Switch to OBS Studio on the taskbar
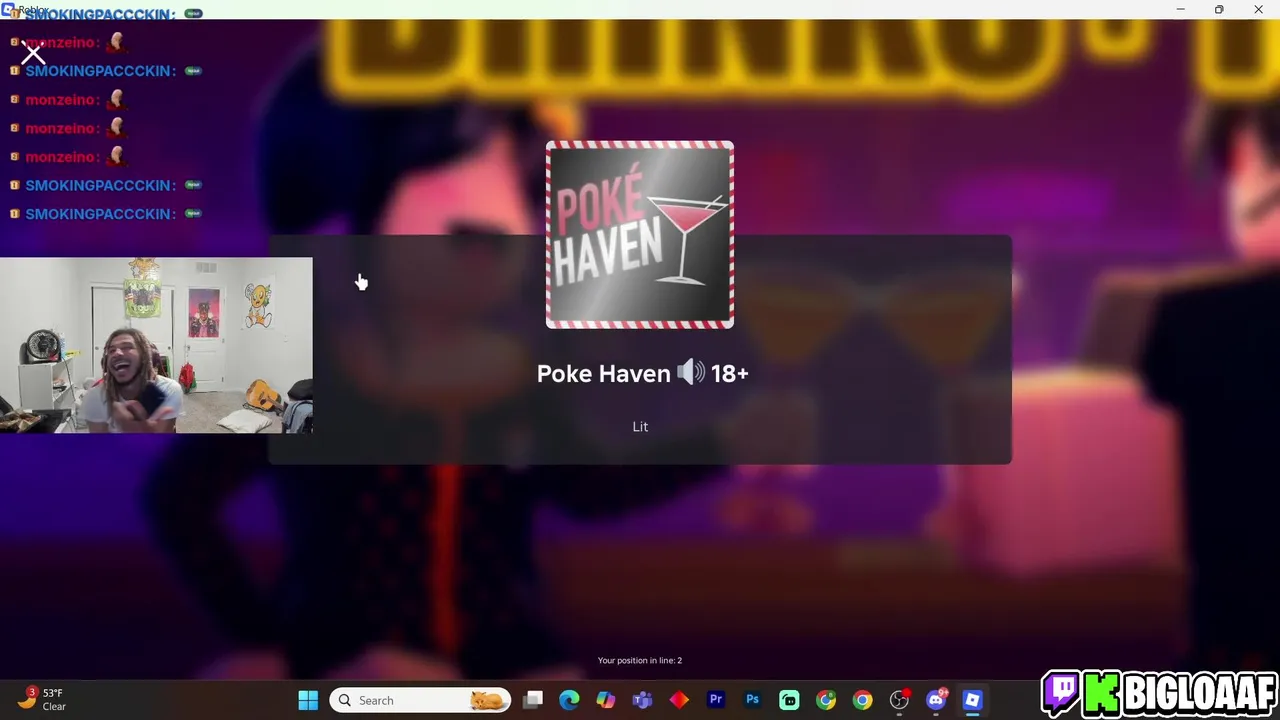1280x720 pixels. [899, 700]
